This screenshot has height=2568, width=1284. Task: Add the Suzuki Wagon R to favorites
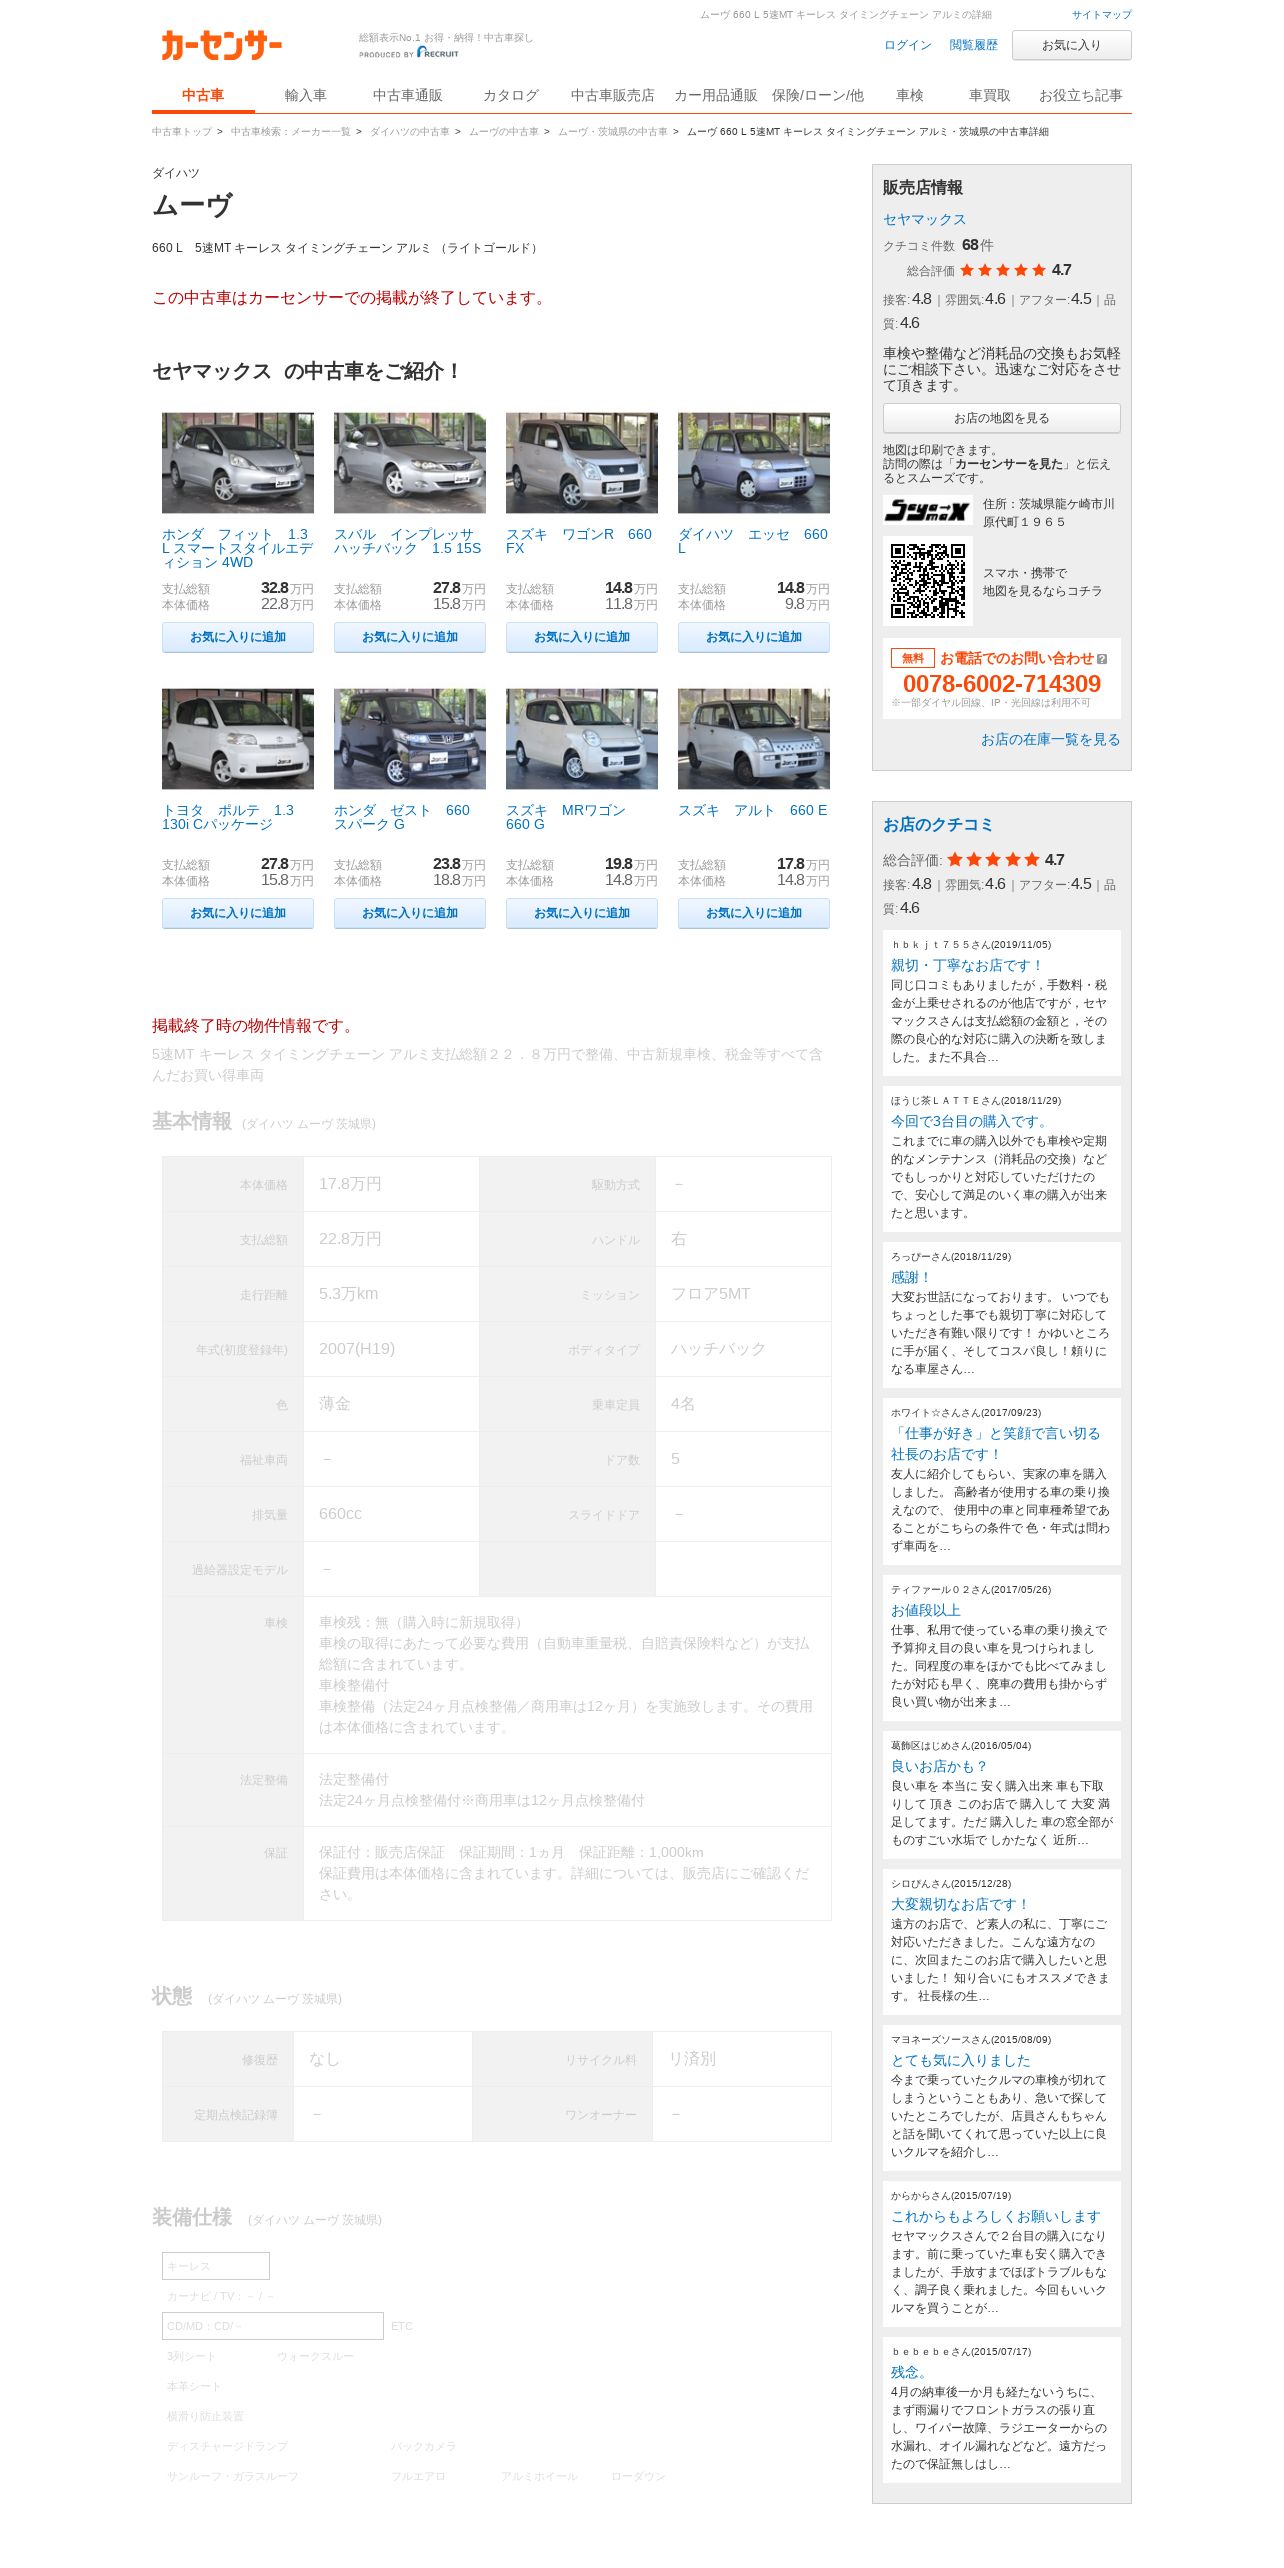(x=582, y=637)
